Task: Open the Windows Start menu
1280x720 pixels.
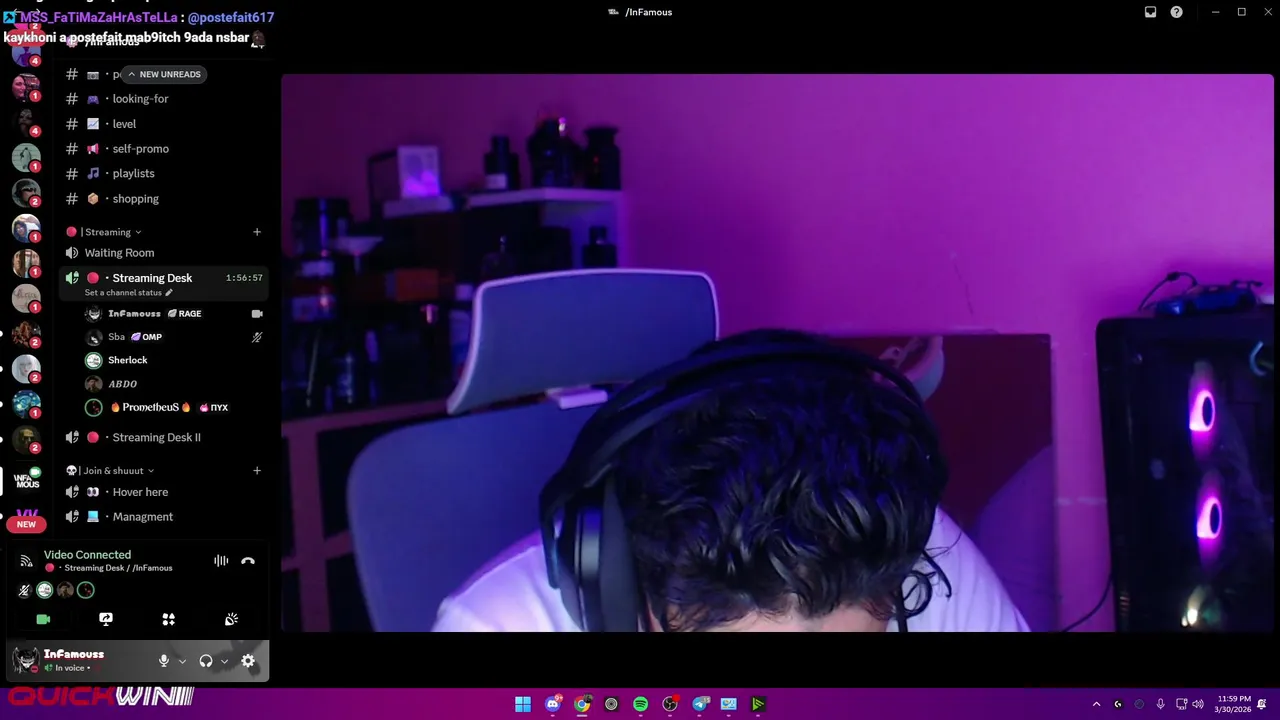Action: click(523, 704)
